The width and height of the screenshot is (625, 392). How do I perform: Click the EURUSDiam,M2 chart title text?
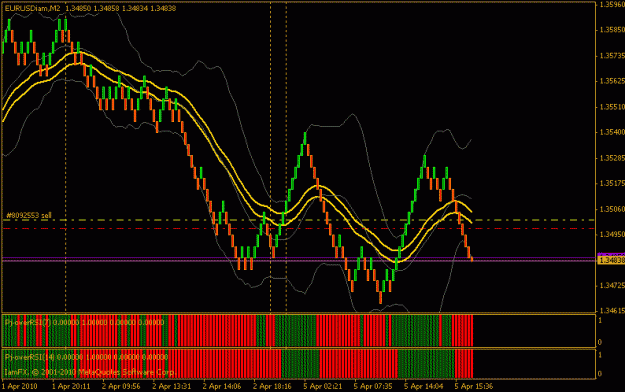pos(32,8)
